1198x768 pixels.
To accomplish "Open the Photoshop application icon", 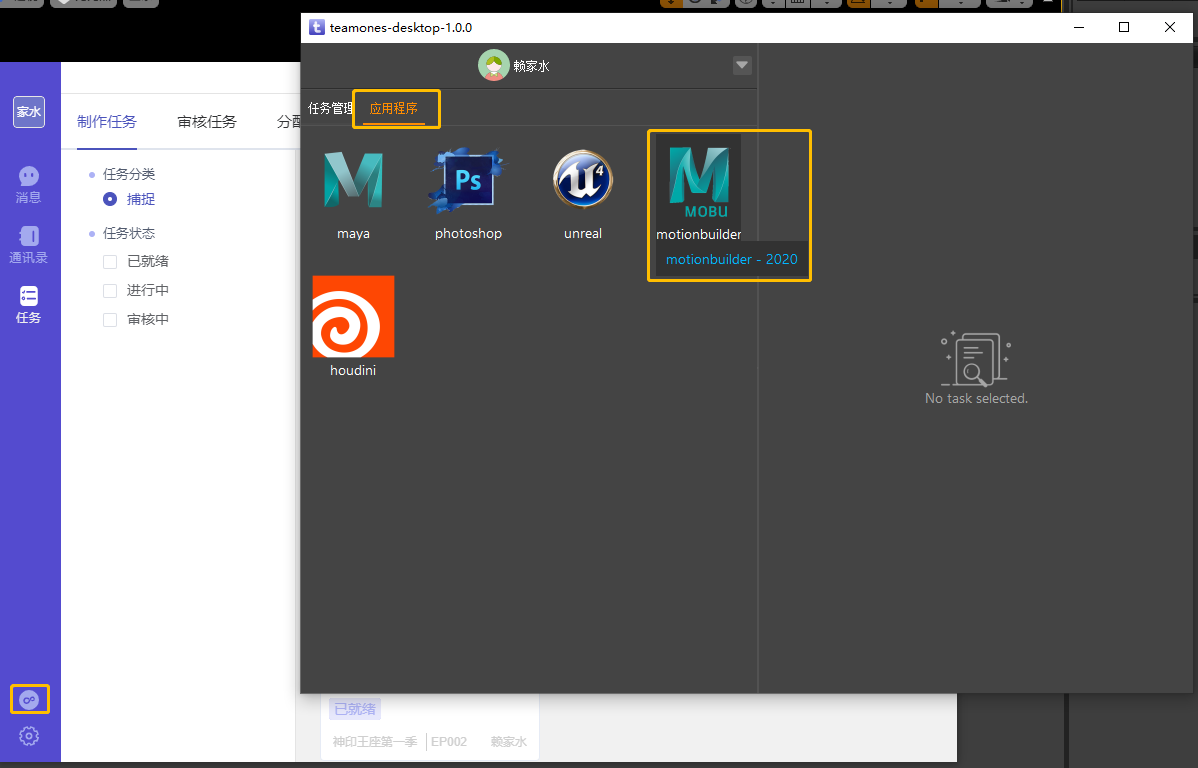I will (x=468, y=181).
